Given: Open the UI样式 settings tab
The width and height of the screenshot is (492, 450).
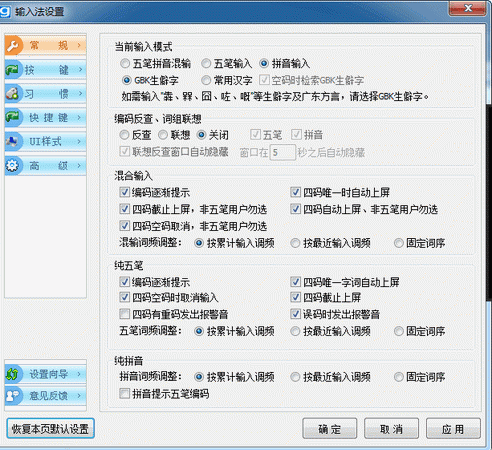Looking at the screenshot, I should tap(46, 141).
